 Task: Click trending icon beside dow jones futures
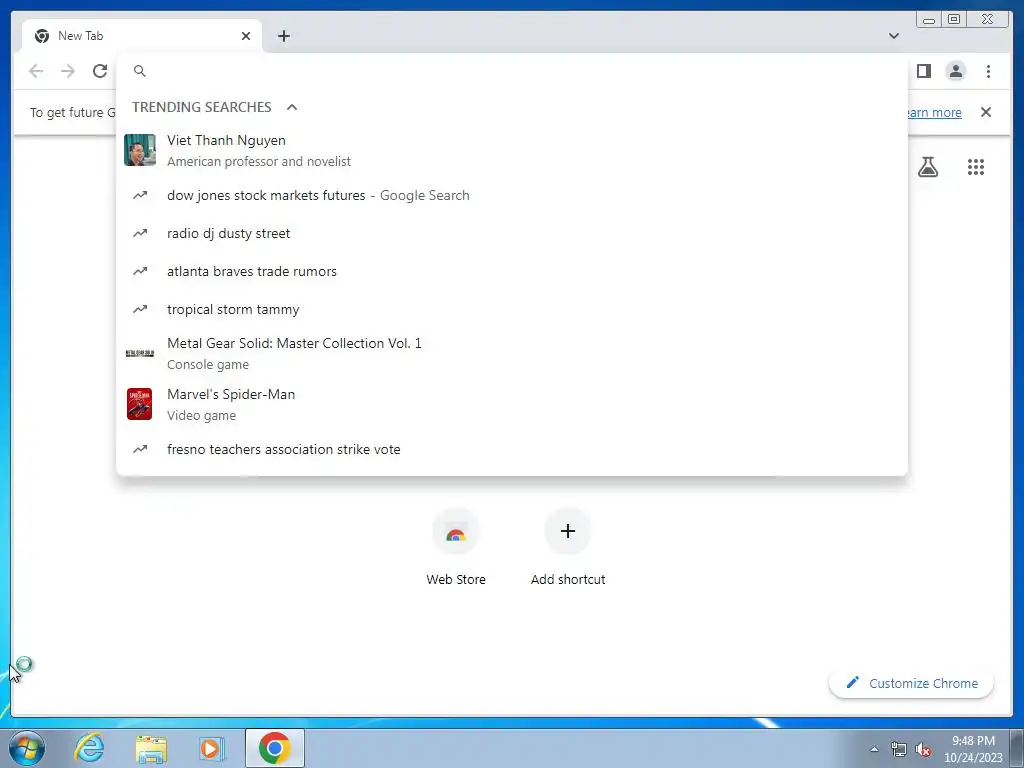140,195
